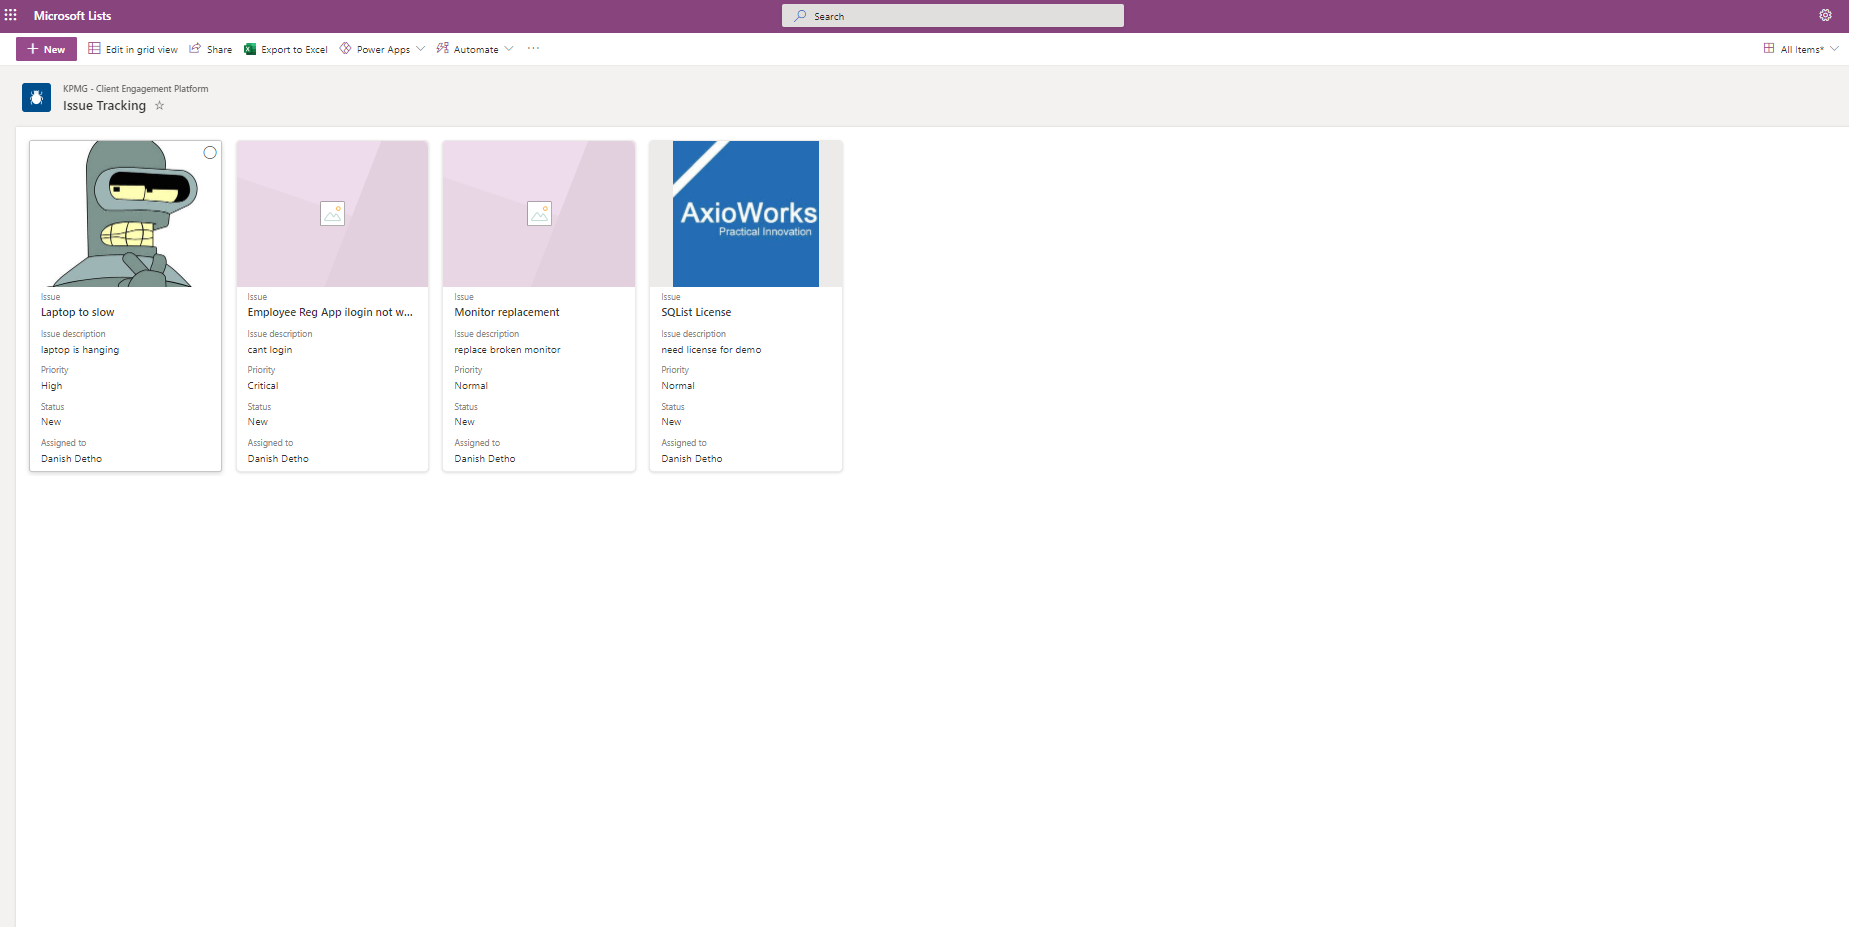This screenshot has width=1849, height=927.
Task: Open the Monitor replacement issue title
Action: [507, 312]
